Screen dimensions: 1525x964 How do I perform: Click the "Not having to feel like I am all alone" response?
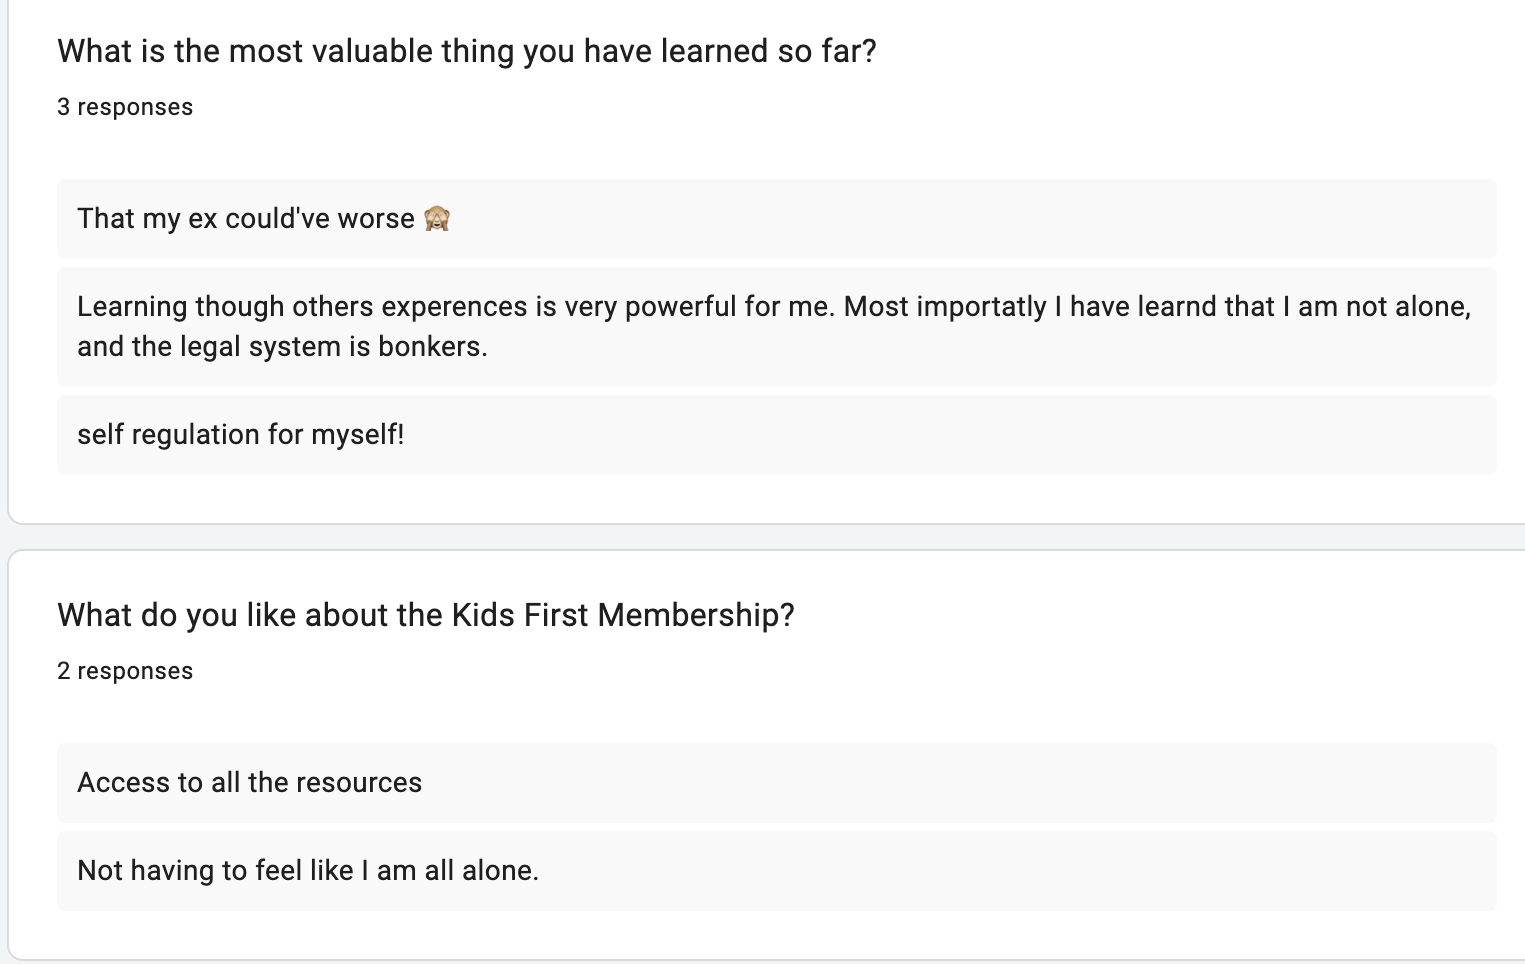(x=307, y=870)
